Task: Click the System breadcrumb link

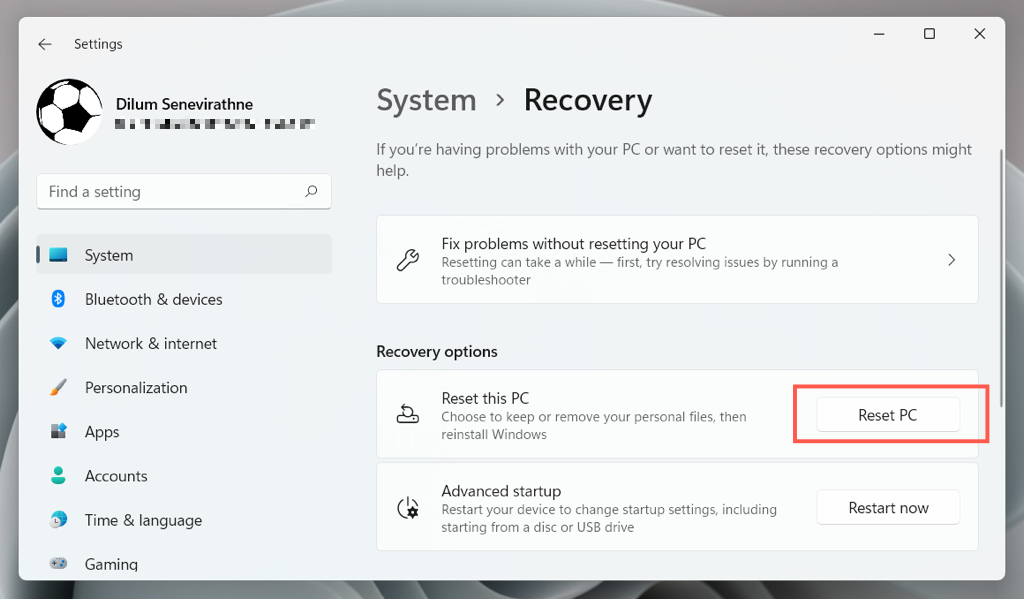Action: (x=426, y=100)
